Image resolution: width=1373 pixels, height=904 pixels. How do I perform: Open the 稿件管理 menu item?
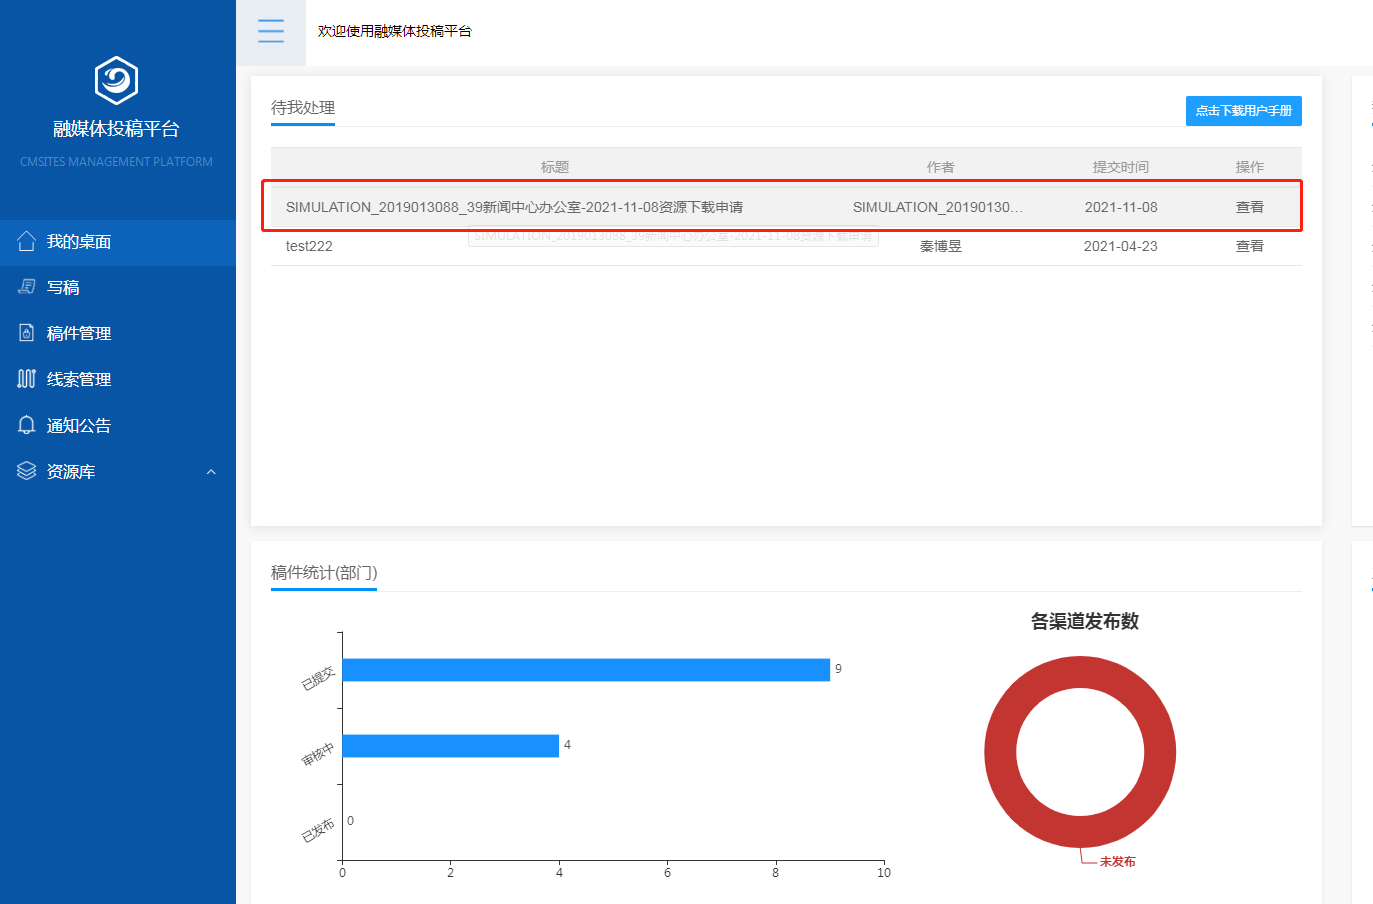tap(79, 334)
